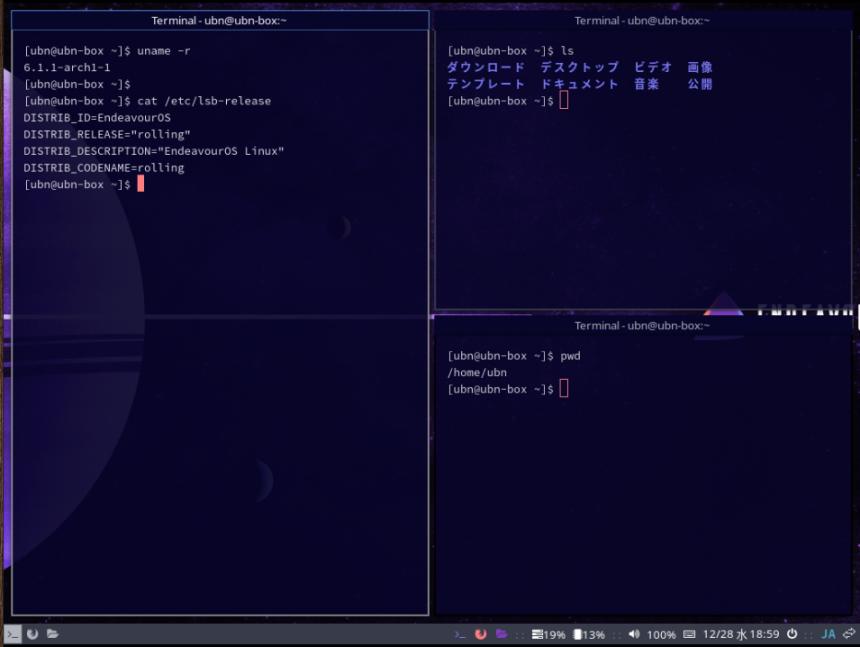Click the ls command line
This screenshot has height=647, width=860.
567,51
